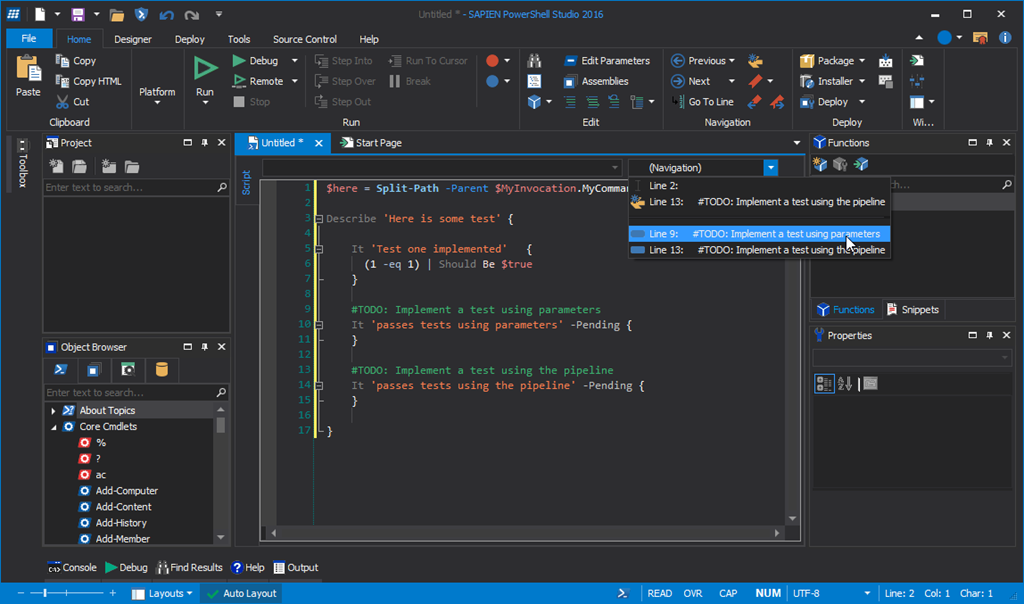Click the Functions tab at panel bottom
Viewport: 1024px width, 604px height.
(x=846, y=310)
